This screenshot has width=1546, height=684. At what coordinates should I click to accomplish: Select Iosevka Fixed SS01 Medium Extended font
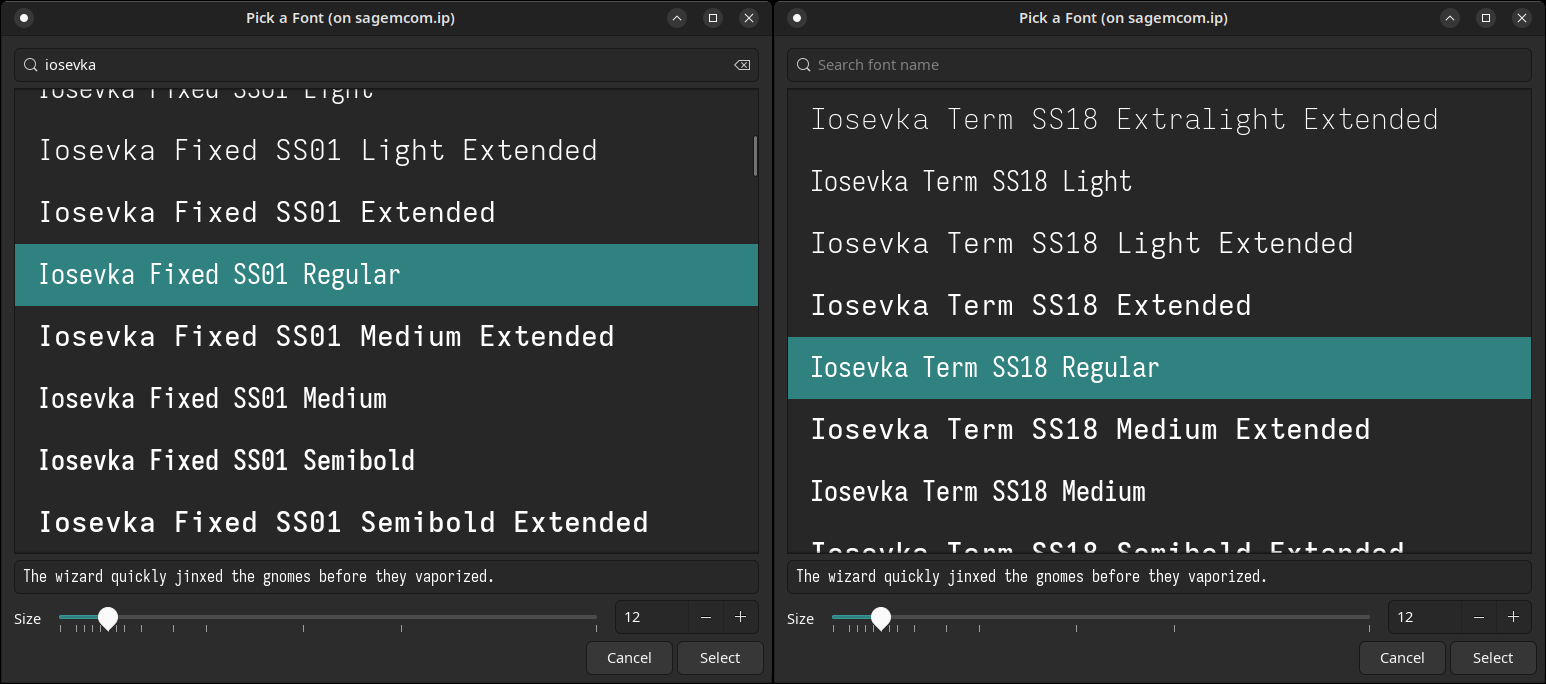coord(326,337)
